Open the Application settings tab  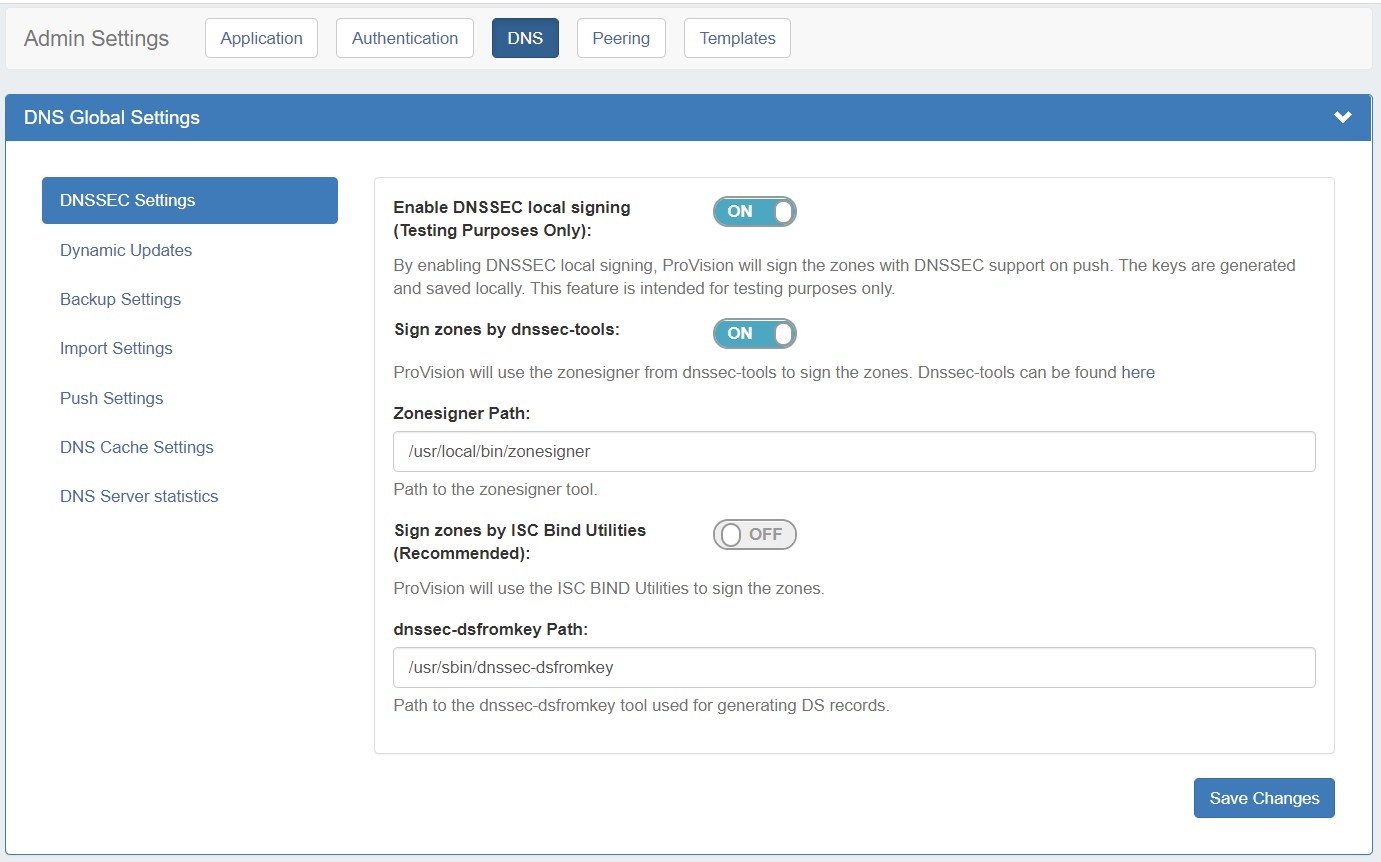pyautogui.click(x=261, y=39)
